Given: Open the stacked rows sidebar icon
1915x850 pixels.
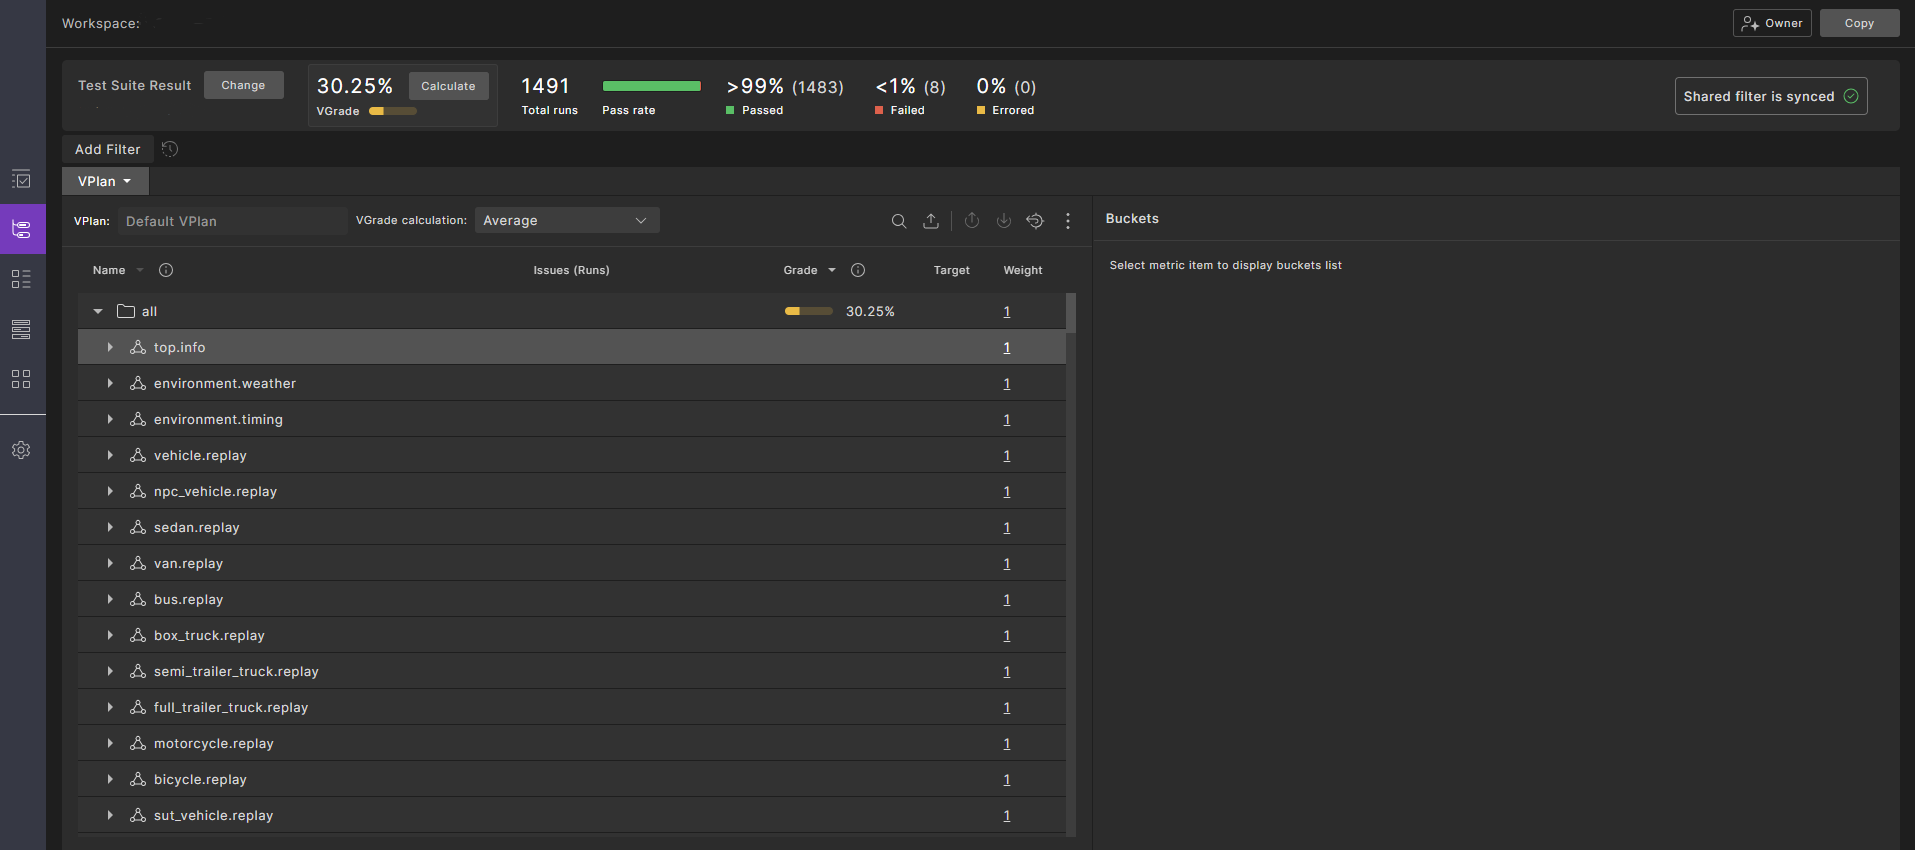Looking at the screenshot, I should [21, 329].
